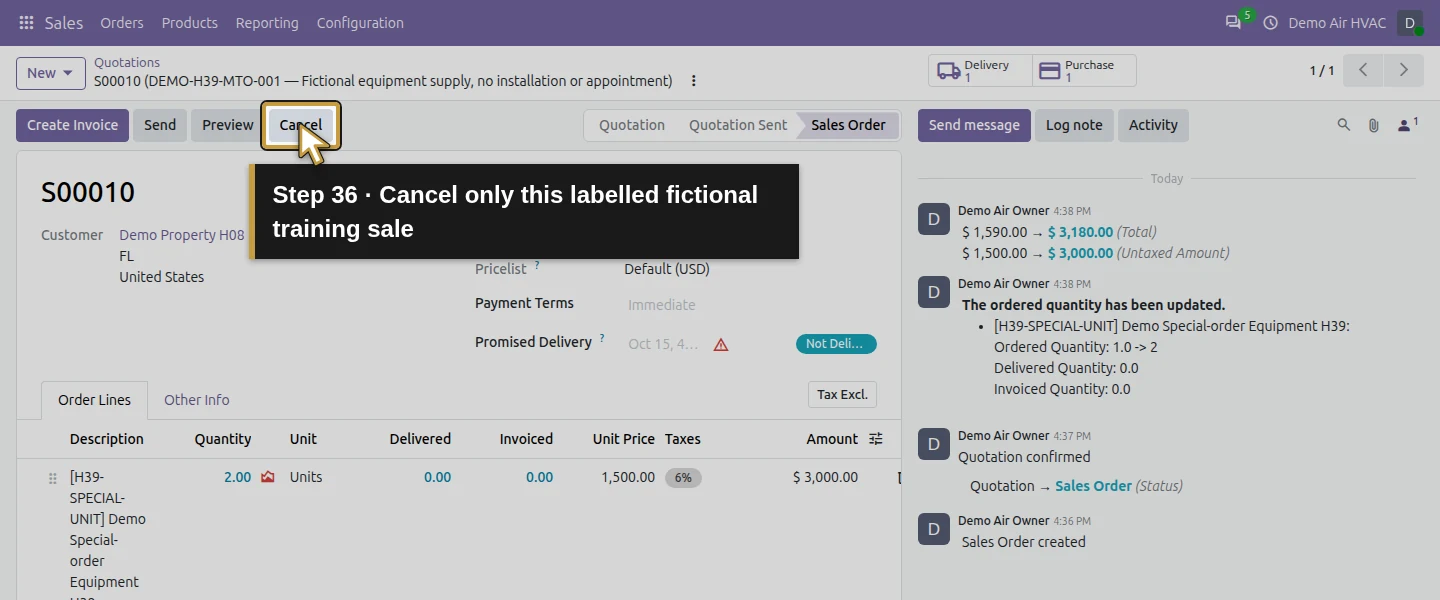Click the Quotation status stage
1440x600 pixels.
[632, 125]
